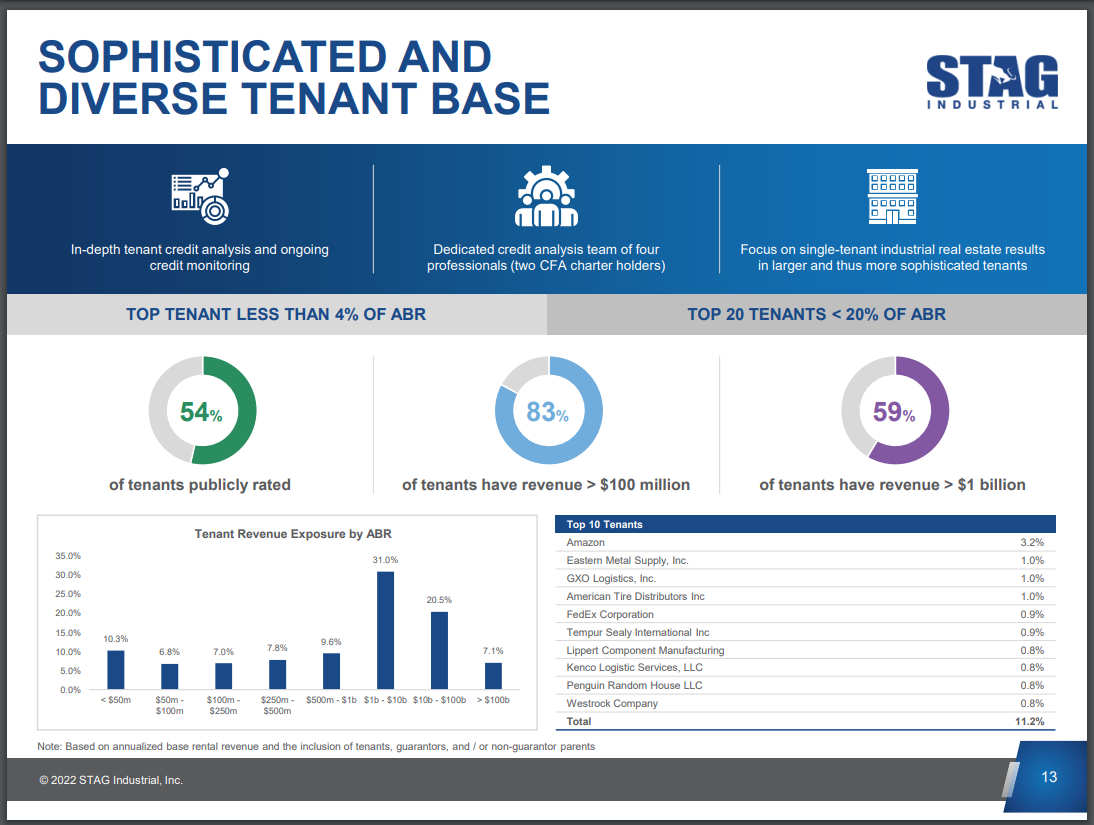Click the Amazon row in tenant table

(805, 542)
